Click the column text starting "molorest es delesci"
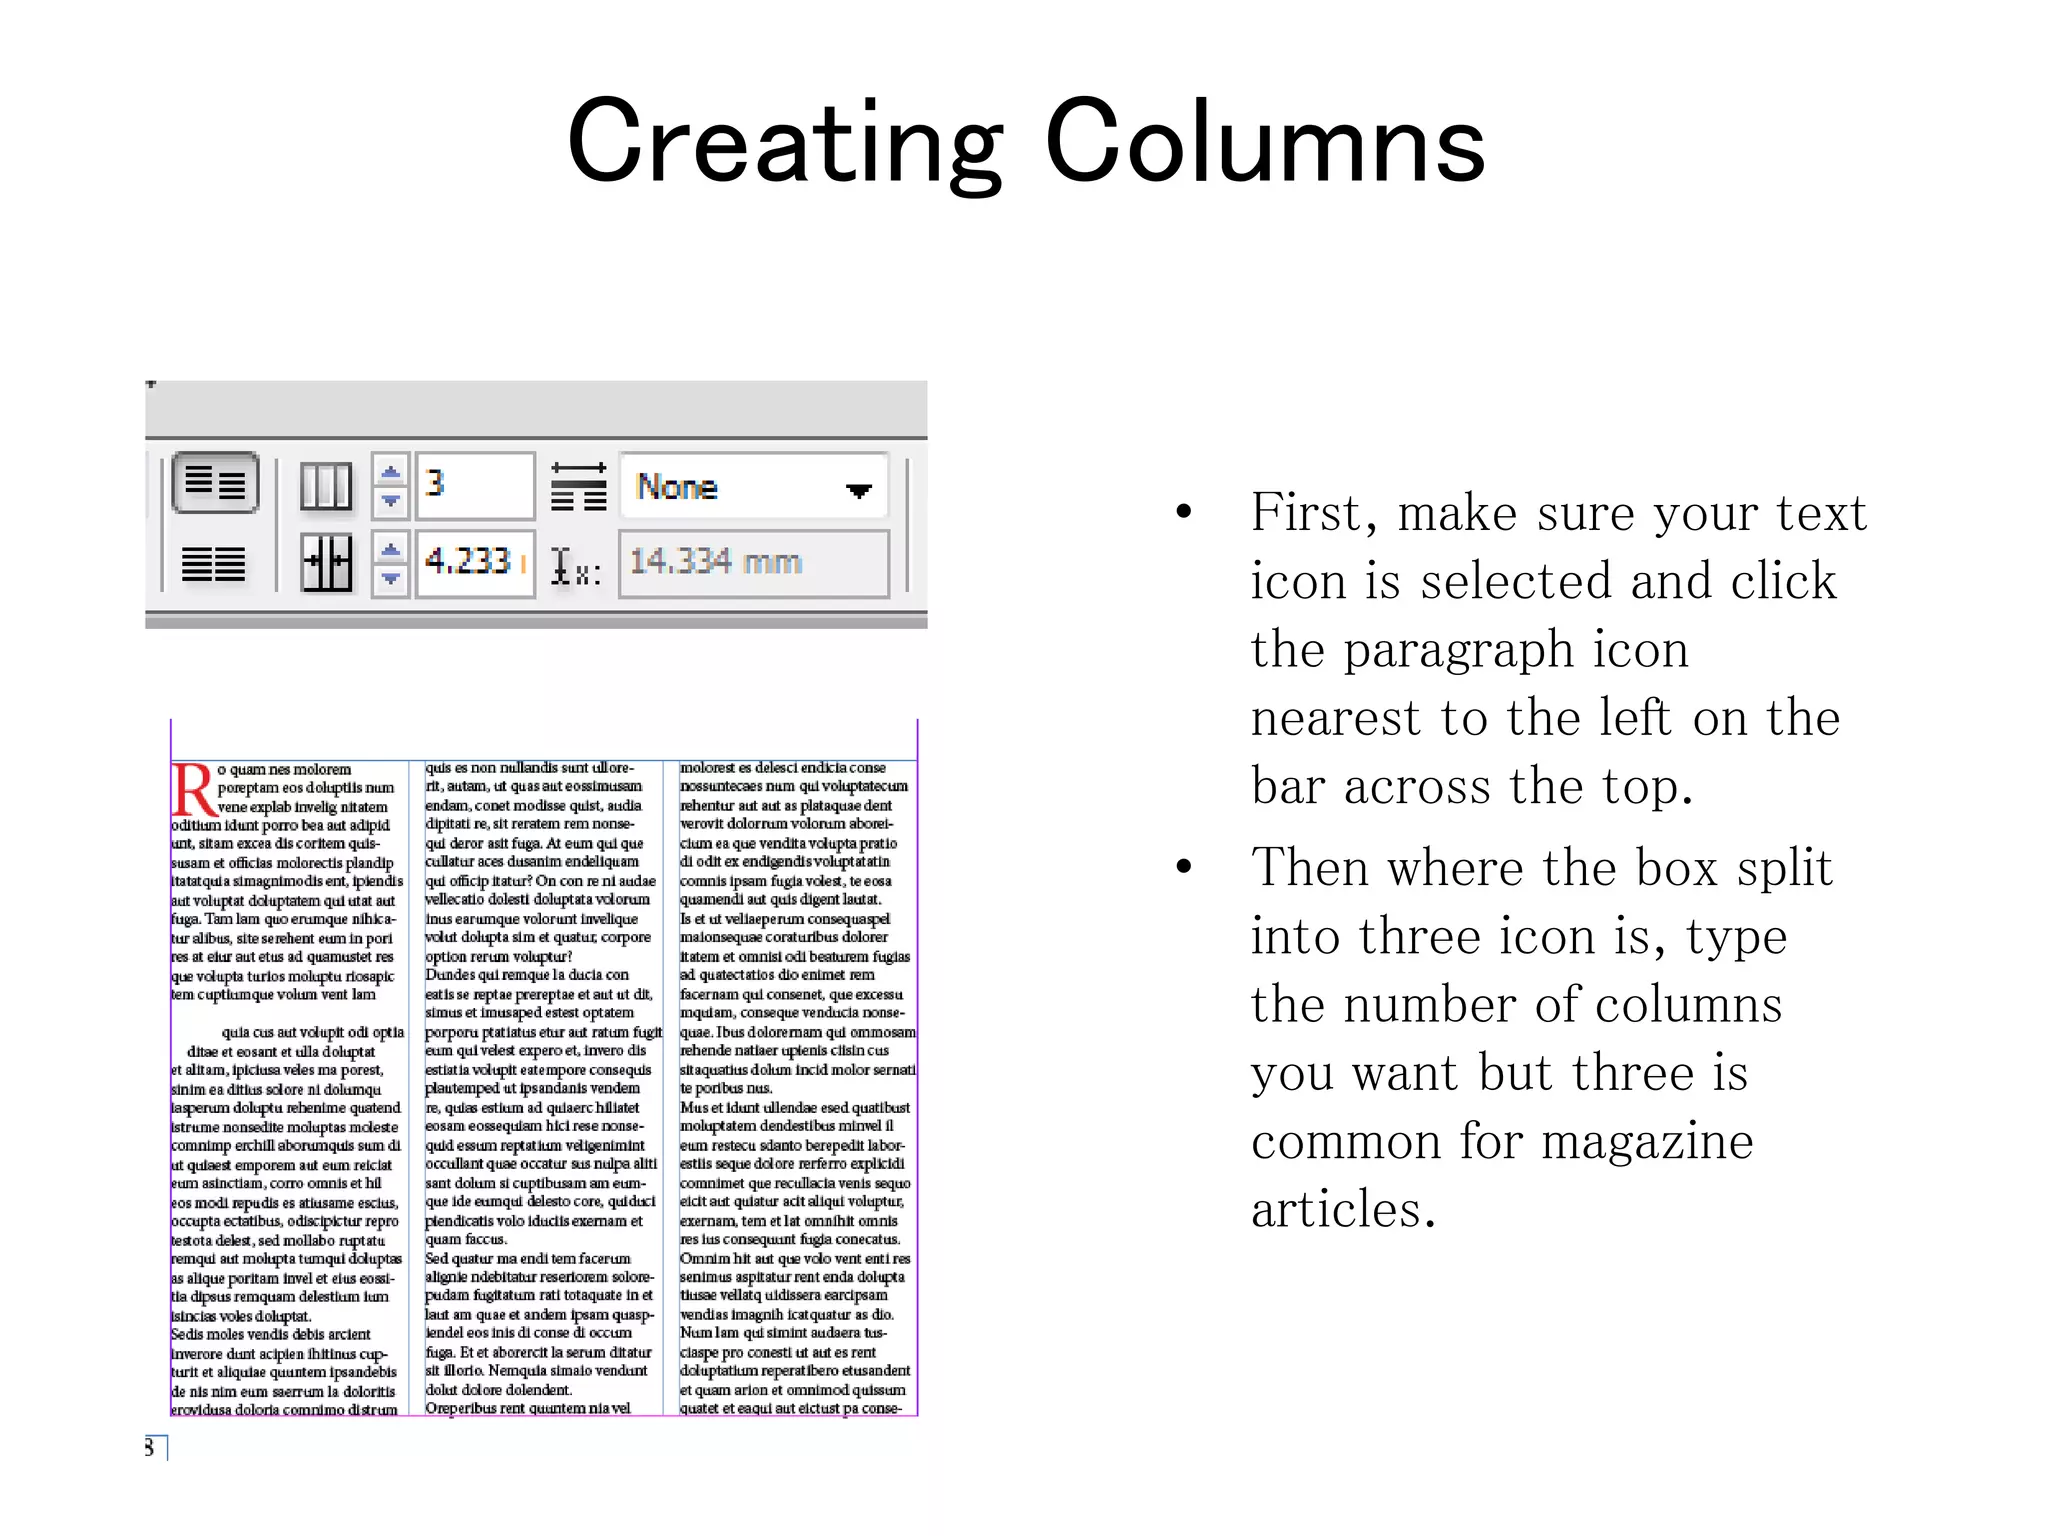2048x1536 pixels. coord(797,1088)
